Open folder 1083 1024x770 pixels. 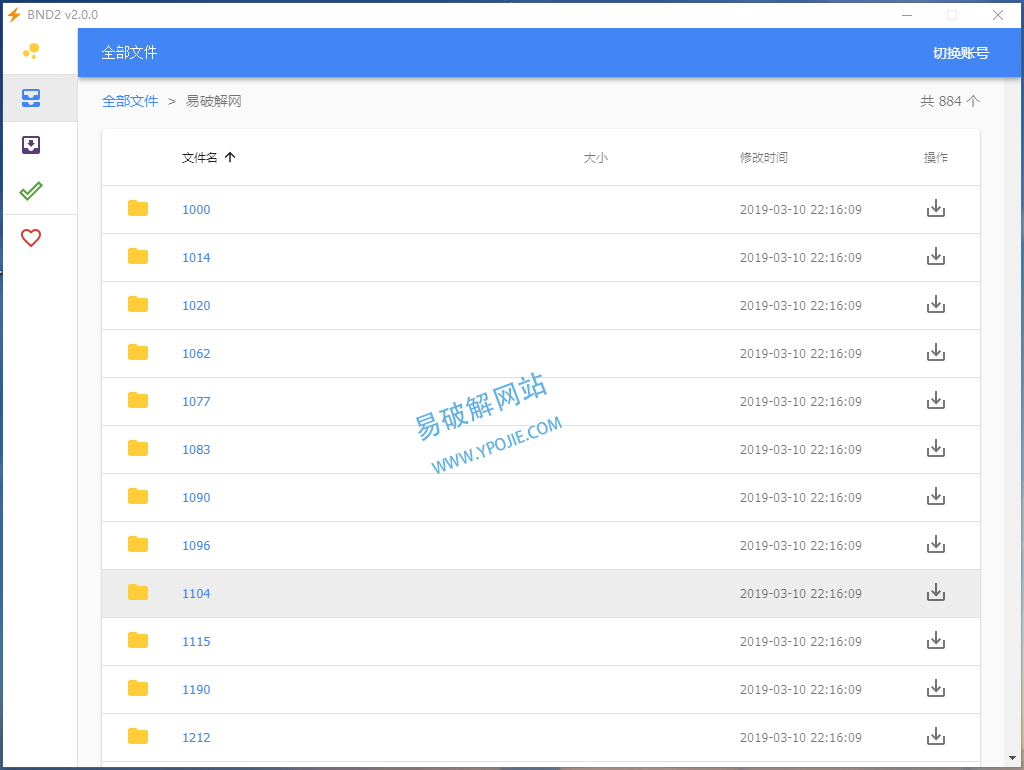[196, 450]
